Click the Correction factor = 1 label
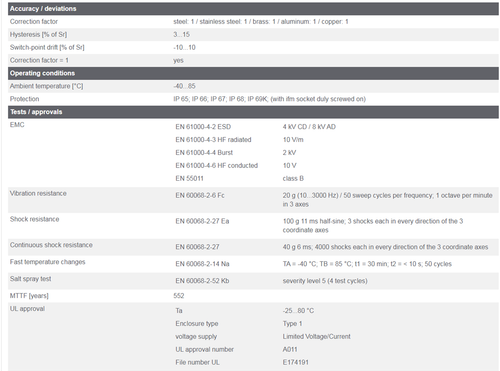Screen dimensions: 500x371 tap(39, 61)
